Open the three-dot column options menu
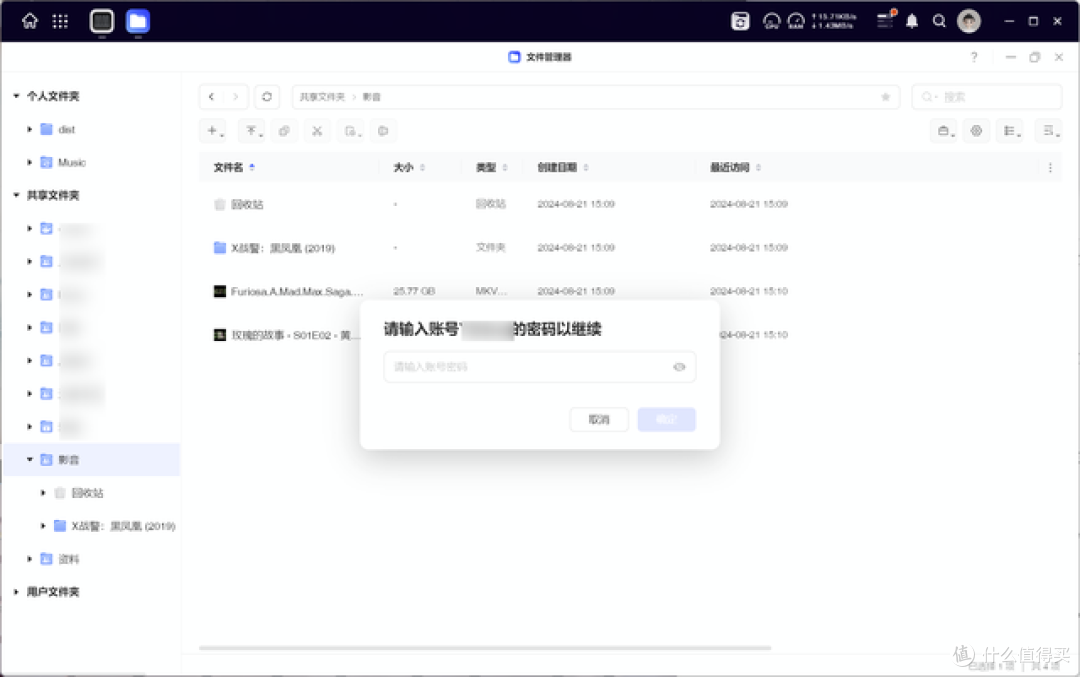1080x677 pixels. pos(1050,167)
